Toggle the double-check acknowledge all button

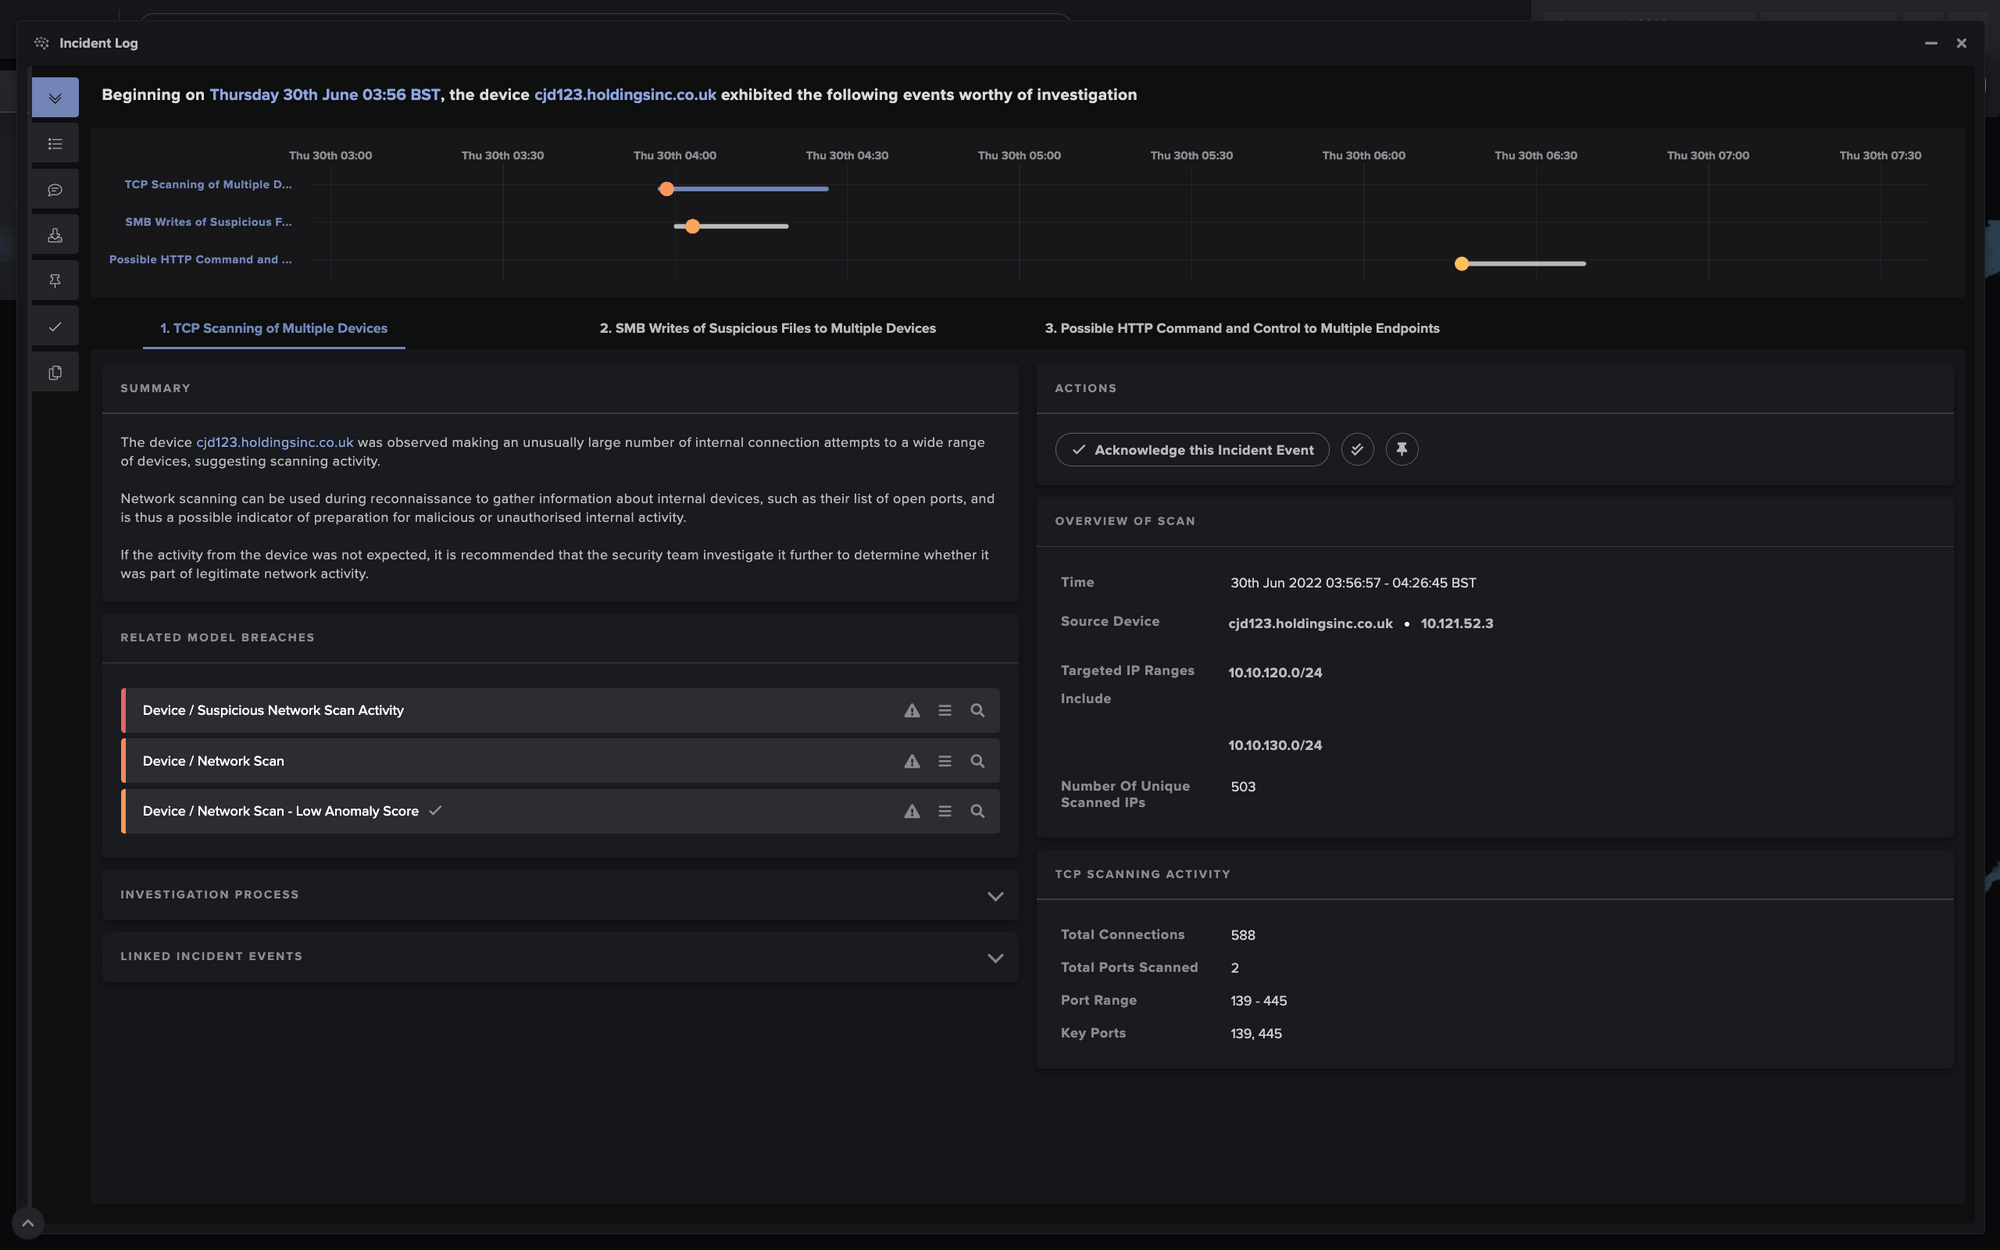point(1357,450)
